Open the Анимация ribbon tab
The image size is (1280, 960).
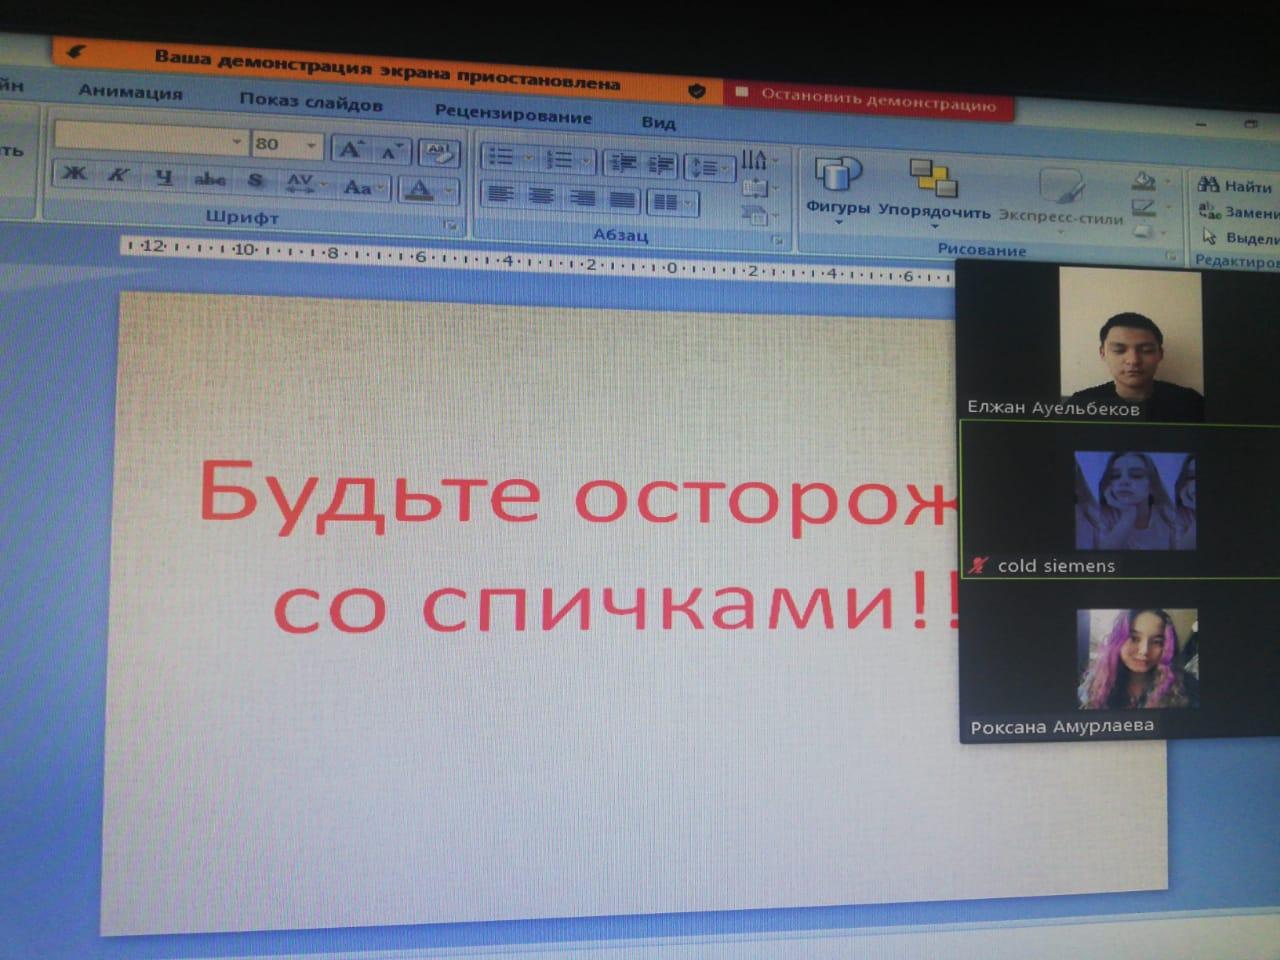coord(130,92)
